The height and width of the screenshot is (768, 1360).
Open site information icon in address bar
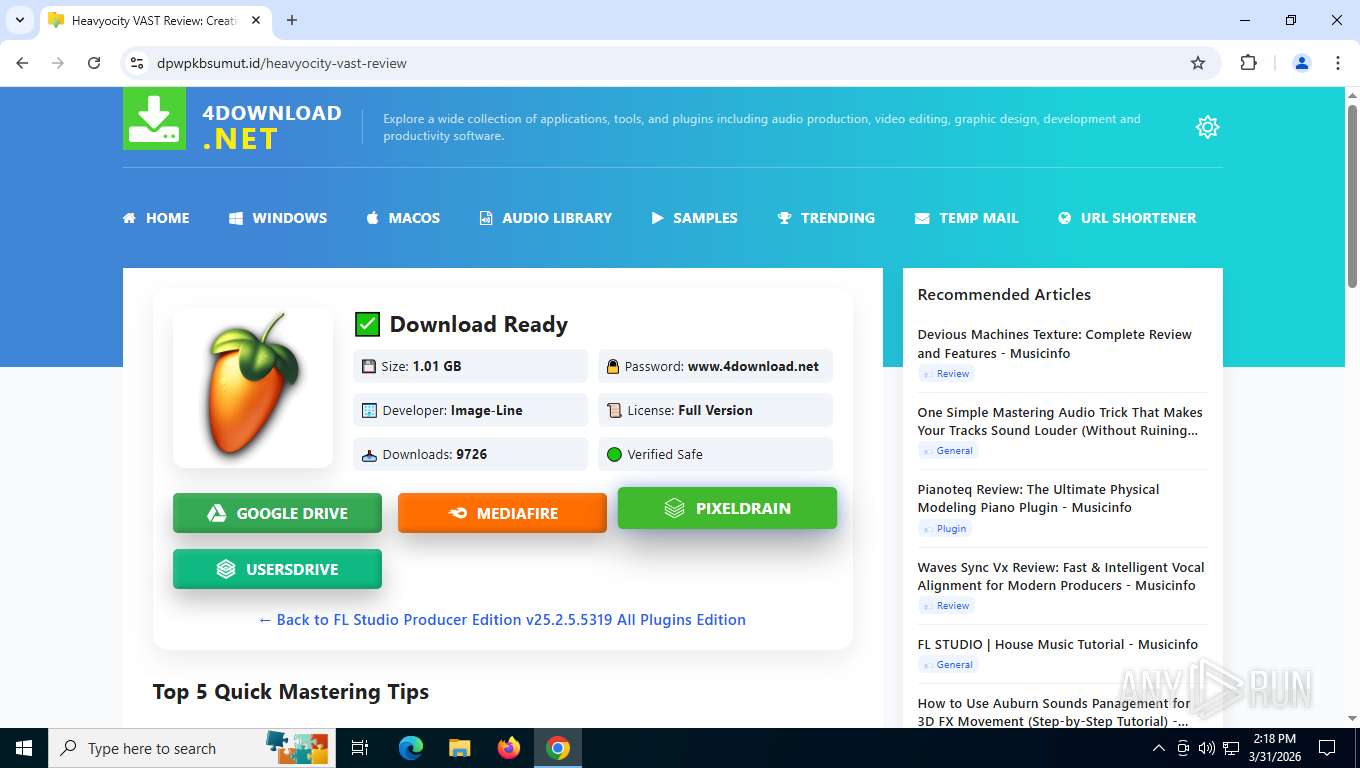tap(138, 63)
